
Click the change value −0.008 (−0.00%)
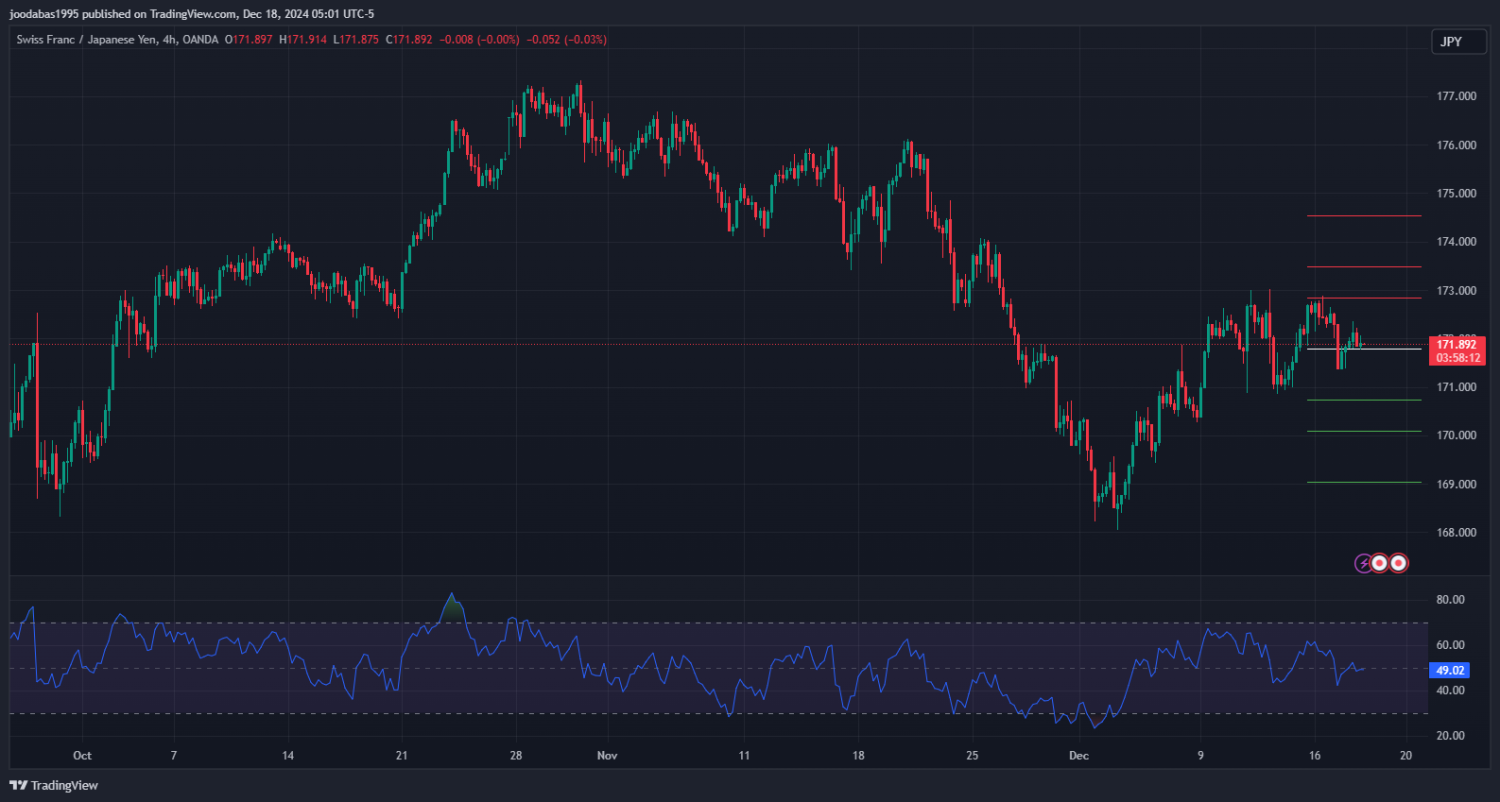pyautogui.click(x=478, y=40)
